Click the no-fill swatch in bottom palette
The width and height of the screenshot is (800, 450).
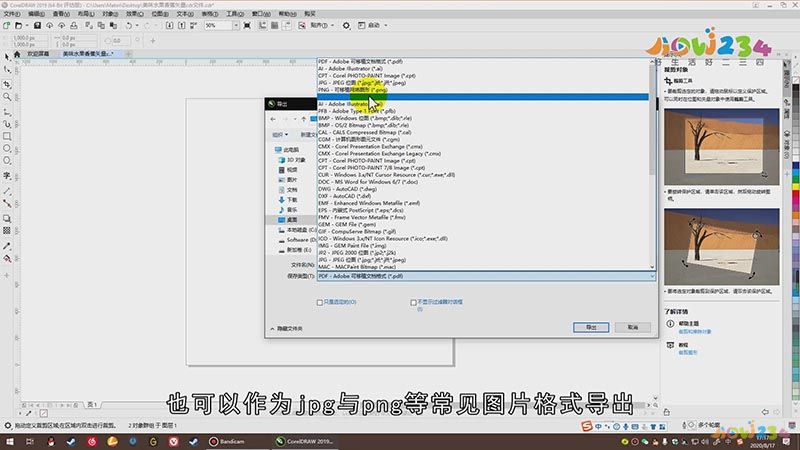(44, 413)
